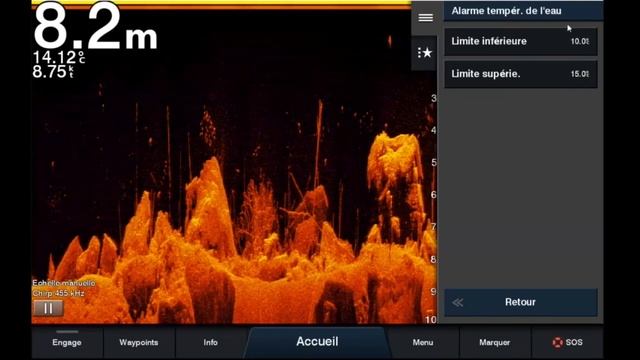Click depth scale marker 5
This screenshot has width=640, height=360.
pyautogui.click(x=433, y=162)
